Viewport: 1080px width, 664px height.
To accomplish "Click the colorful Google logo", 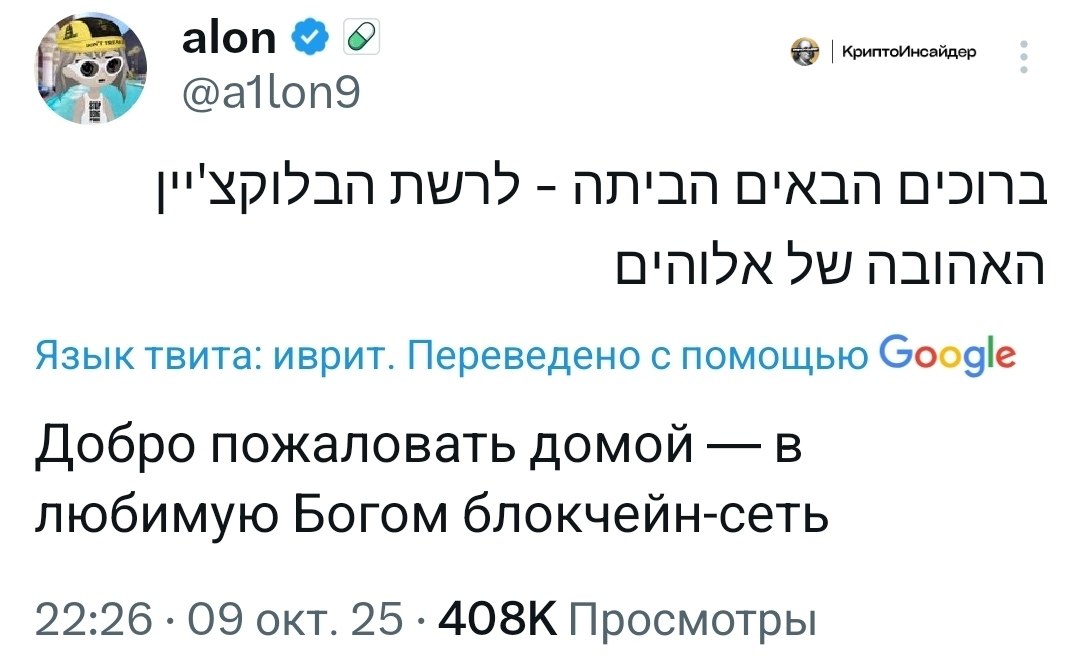I will pos(945,355).
